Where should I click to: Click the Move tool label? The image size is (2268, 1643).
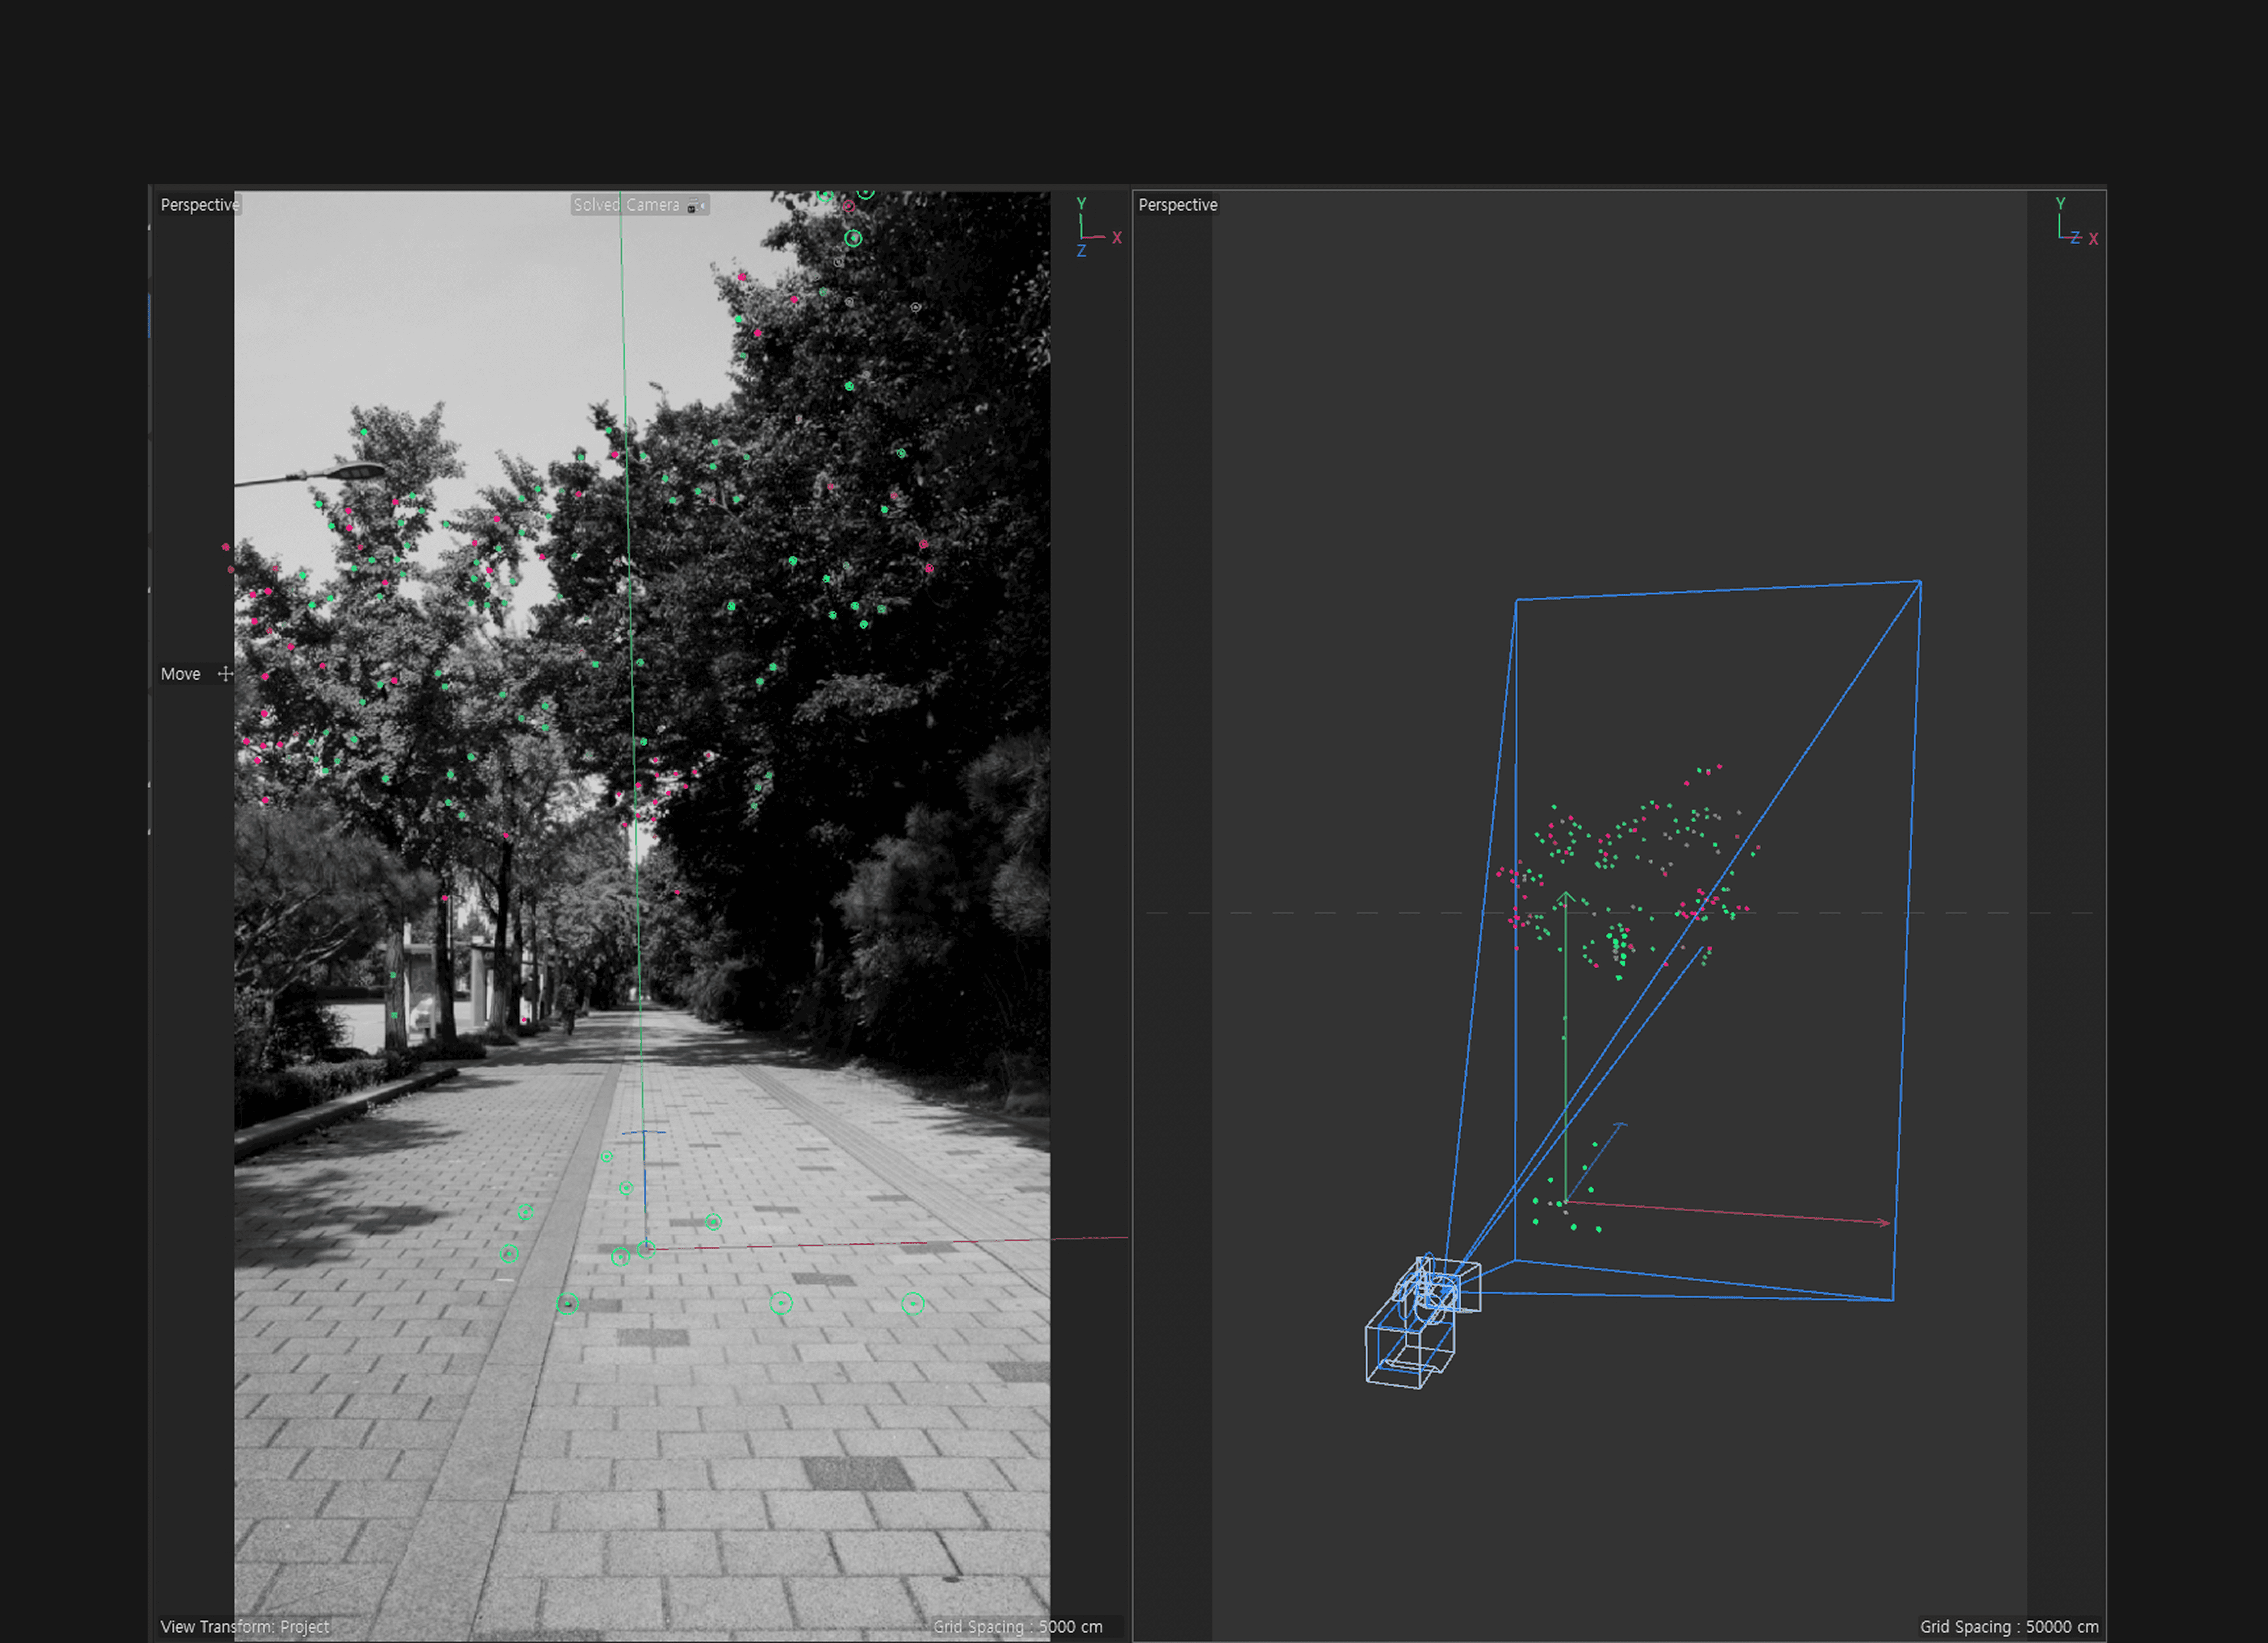180,674
